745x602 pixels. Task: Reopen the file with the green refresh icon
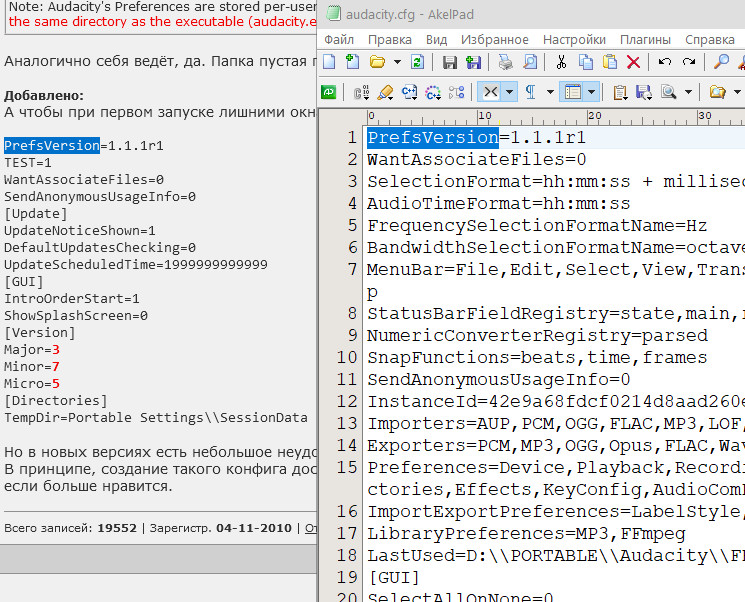tap(418, 62)
